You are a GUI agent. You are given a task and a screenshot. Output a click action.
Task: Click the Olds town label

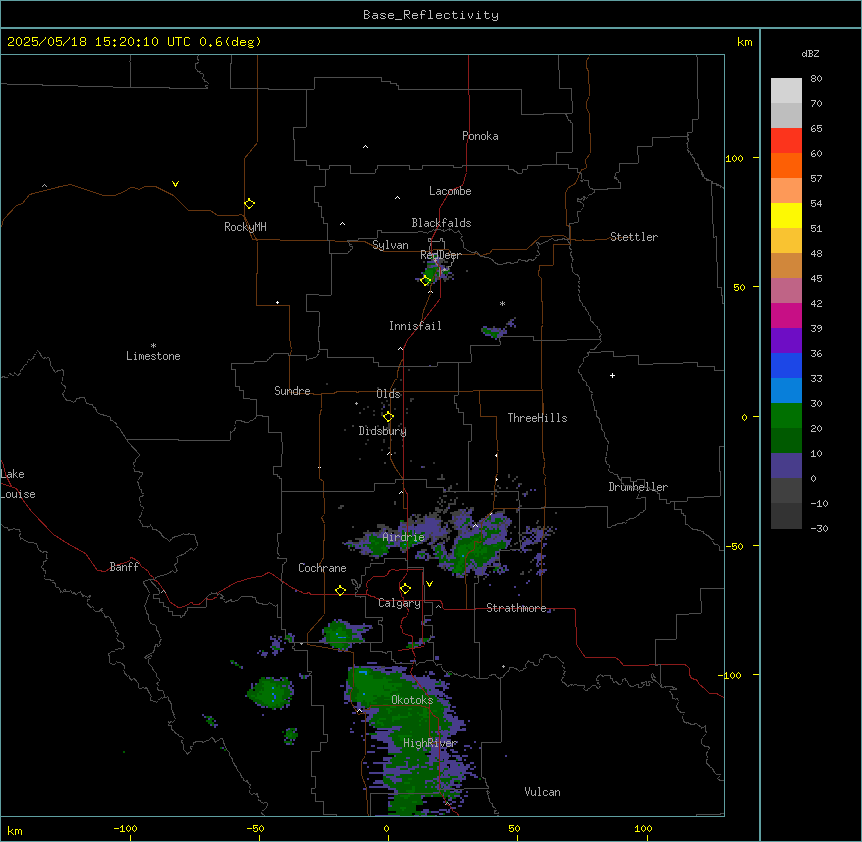tap(388, 394)
